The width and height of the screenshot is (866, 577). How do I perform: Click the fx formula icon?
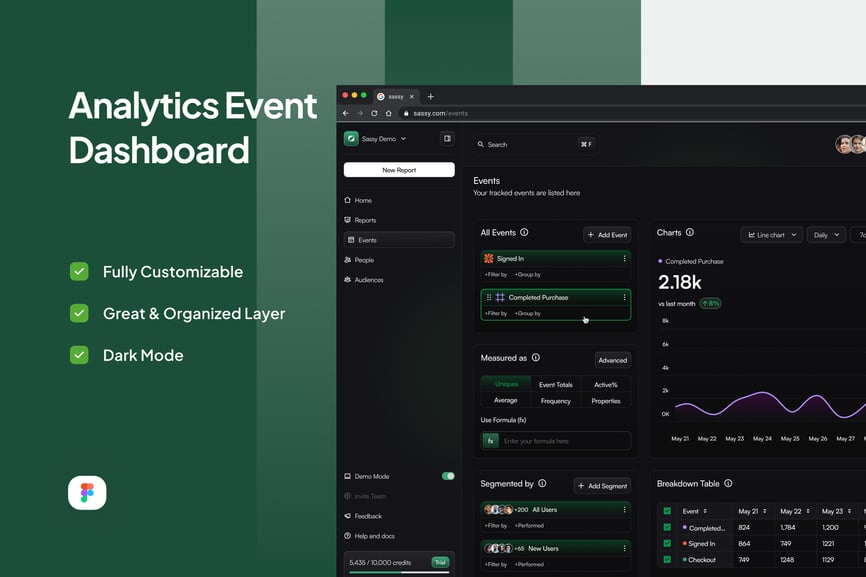[491, 441]
